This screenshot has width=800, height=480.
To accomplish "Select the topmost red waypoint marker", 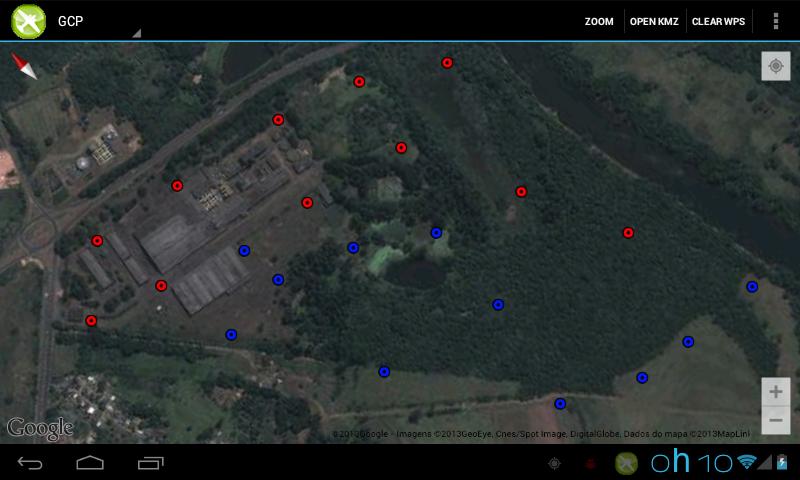I will tap(447, 63).
